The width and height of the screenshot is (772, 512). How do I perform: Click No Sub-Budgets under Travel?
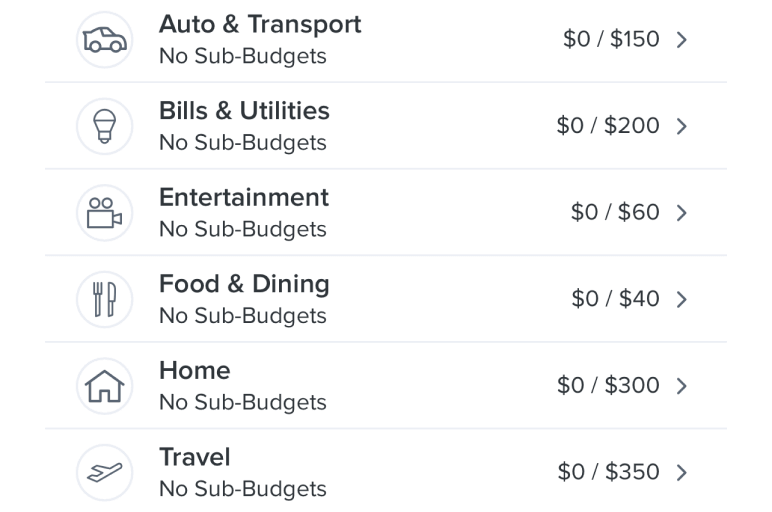pos(243,489)
